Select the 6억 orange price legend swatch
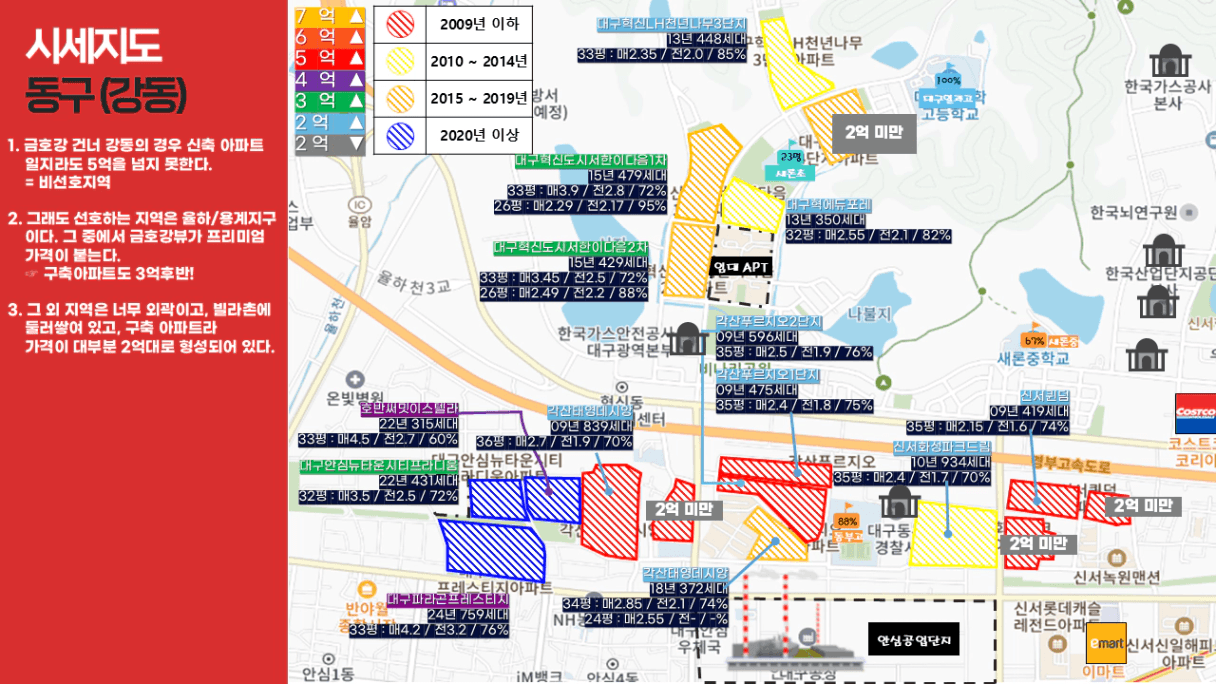 tap(331, 37)
